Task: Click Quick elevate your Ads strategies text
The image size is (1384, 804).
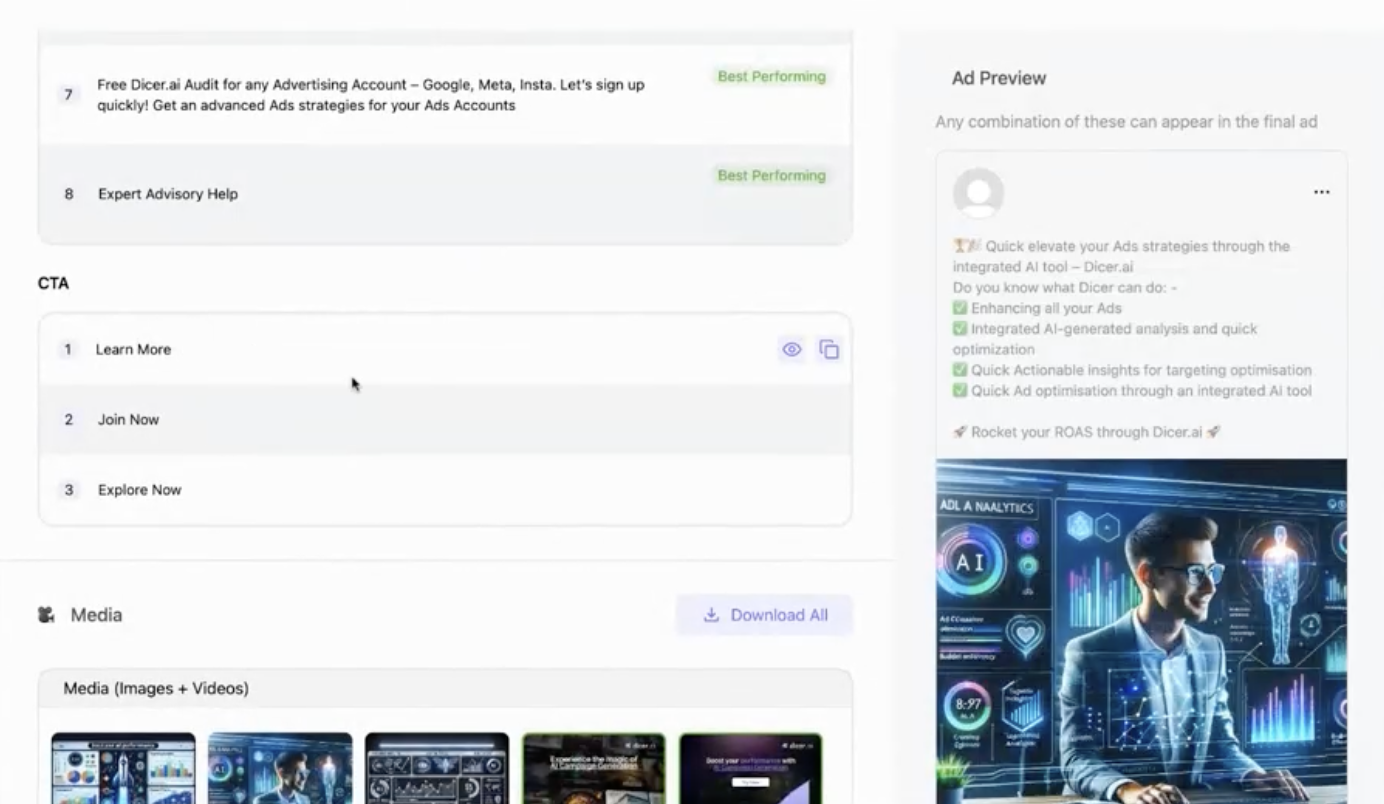Action: coord(1121,256)
